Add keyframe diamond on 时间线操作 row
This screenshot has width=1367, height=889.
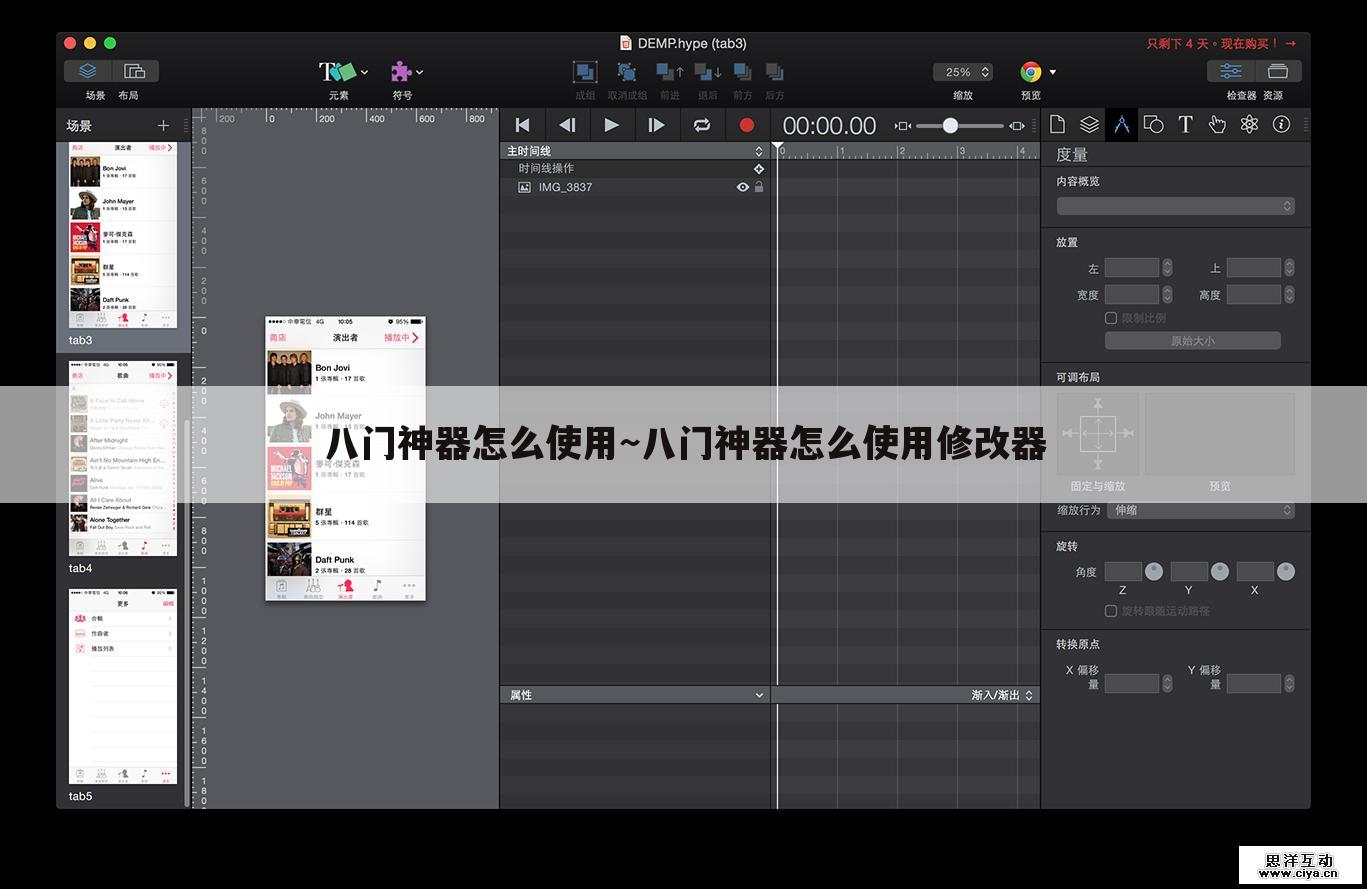pos(759,169)
